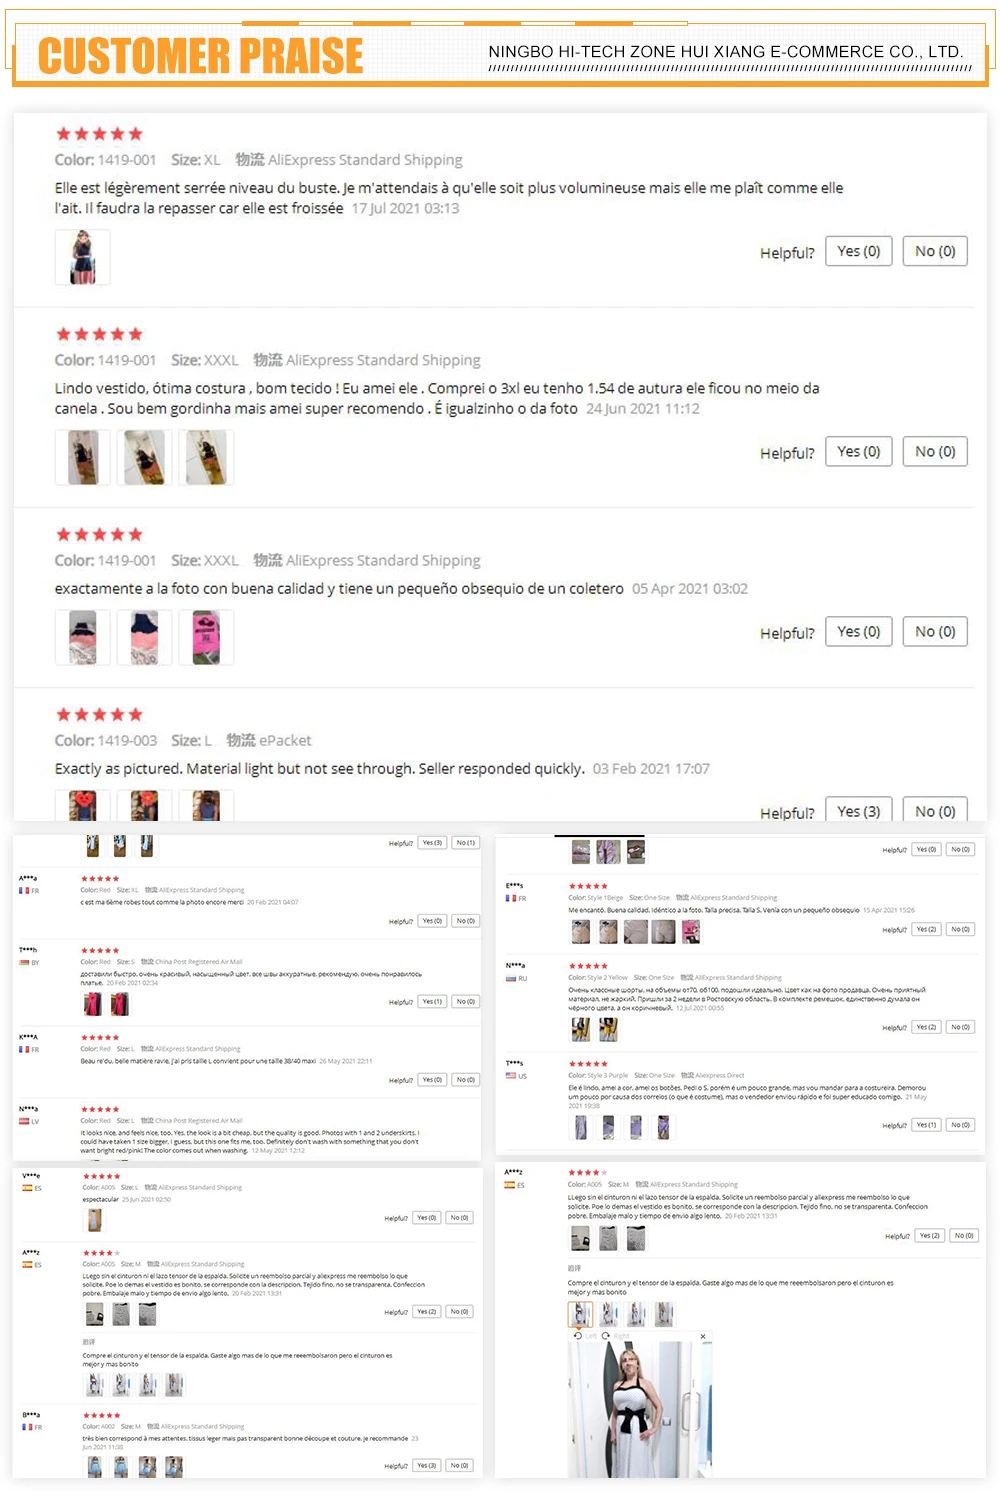Vote Yes (1) on T***h's Belarus review
This screenshot has width=1000, height=1492.
coord(432,1001)
